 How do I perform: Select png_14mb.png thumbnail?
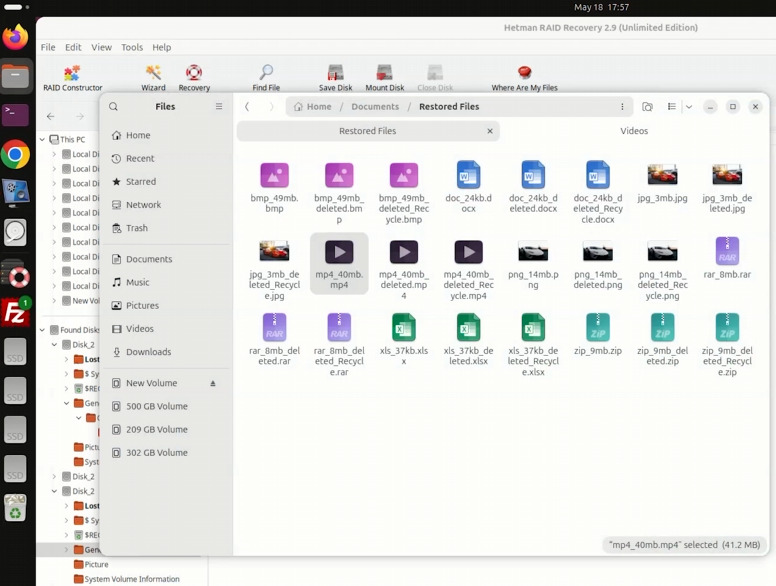pos(533,251)
